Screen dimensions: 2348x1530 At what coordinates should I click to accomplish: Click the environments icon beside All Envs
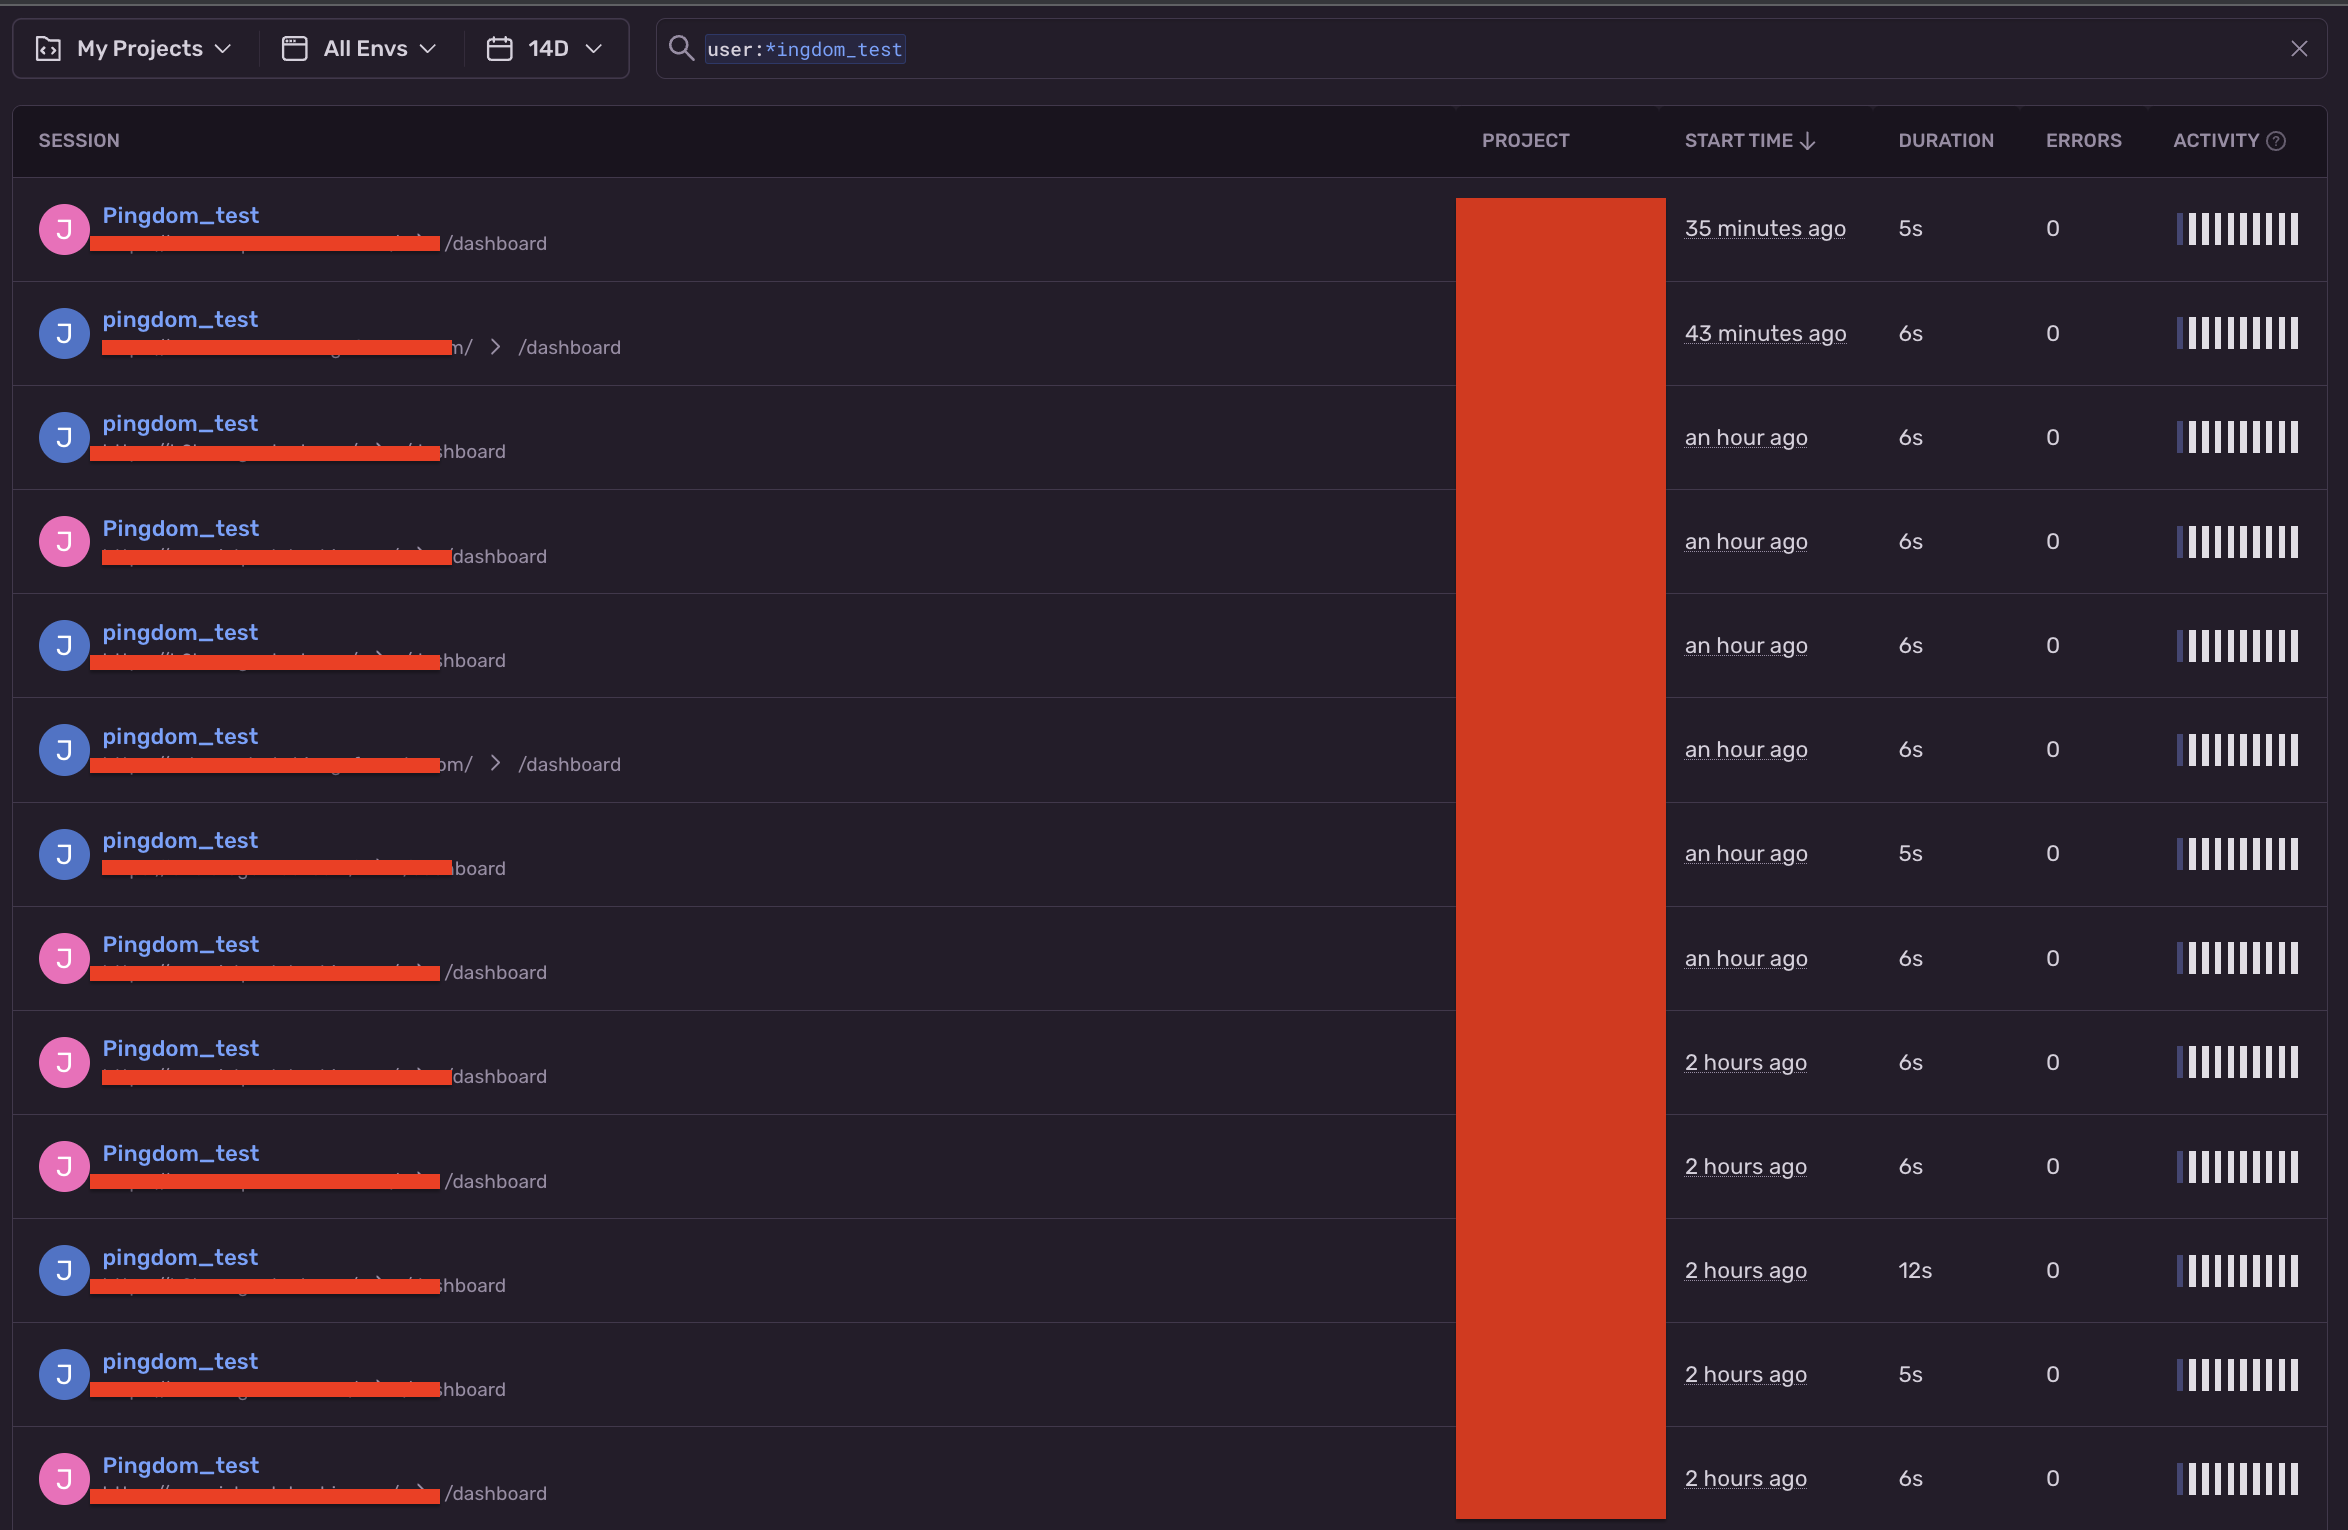(x=293, y=47)
